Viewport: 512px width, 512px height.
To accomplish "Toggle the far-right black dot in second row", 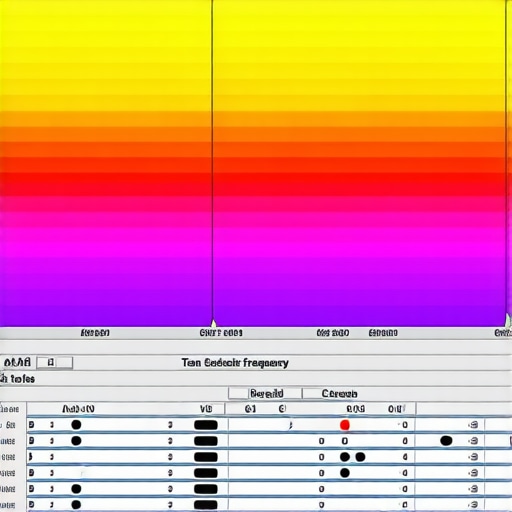I will click(446, 441).
